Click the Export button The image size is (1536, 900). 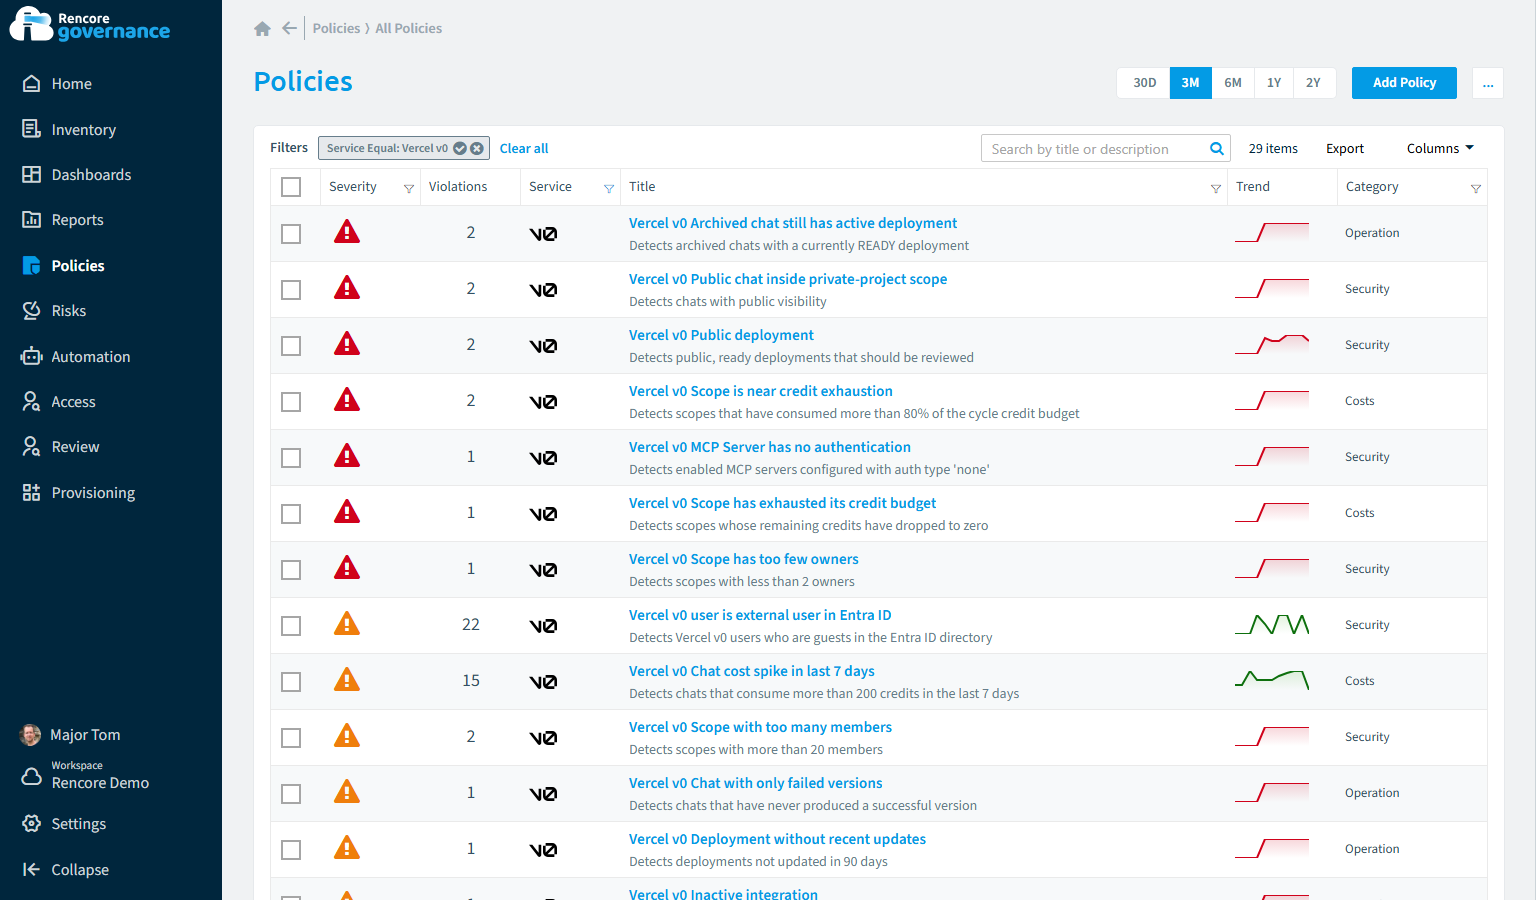click(1345, 148)
